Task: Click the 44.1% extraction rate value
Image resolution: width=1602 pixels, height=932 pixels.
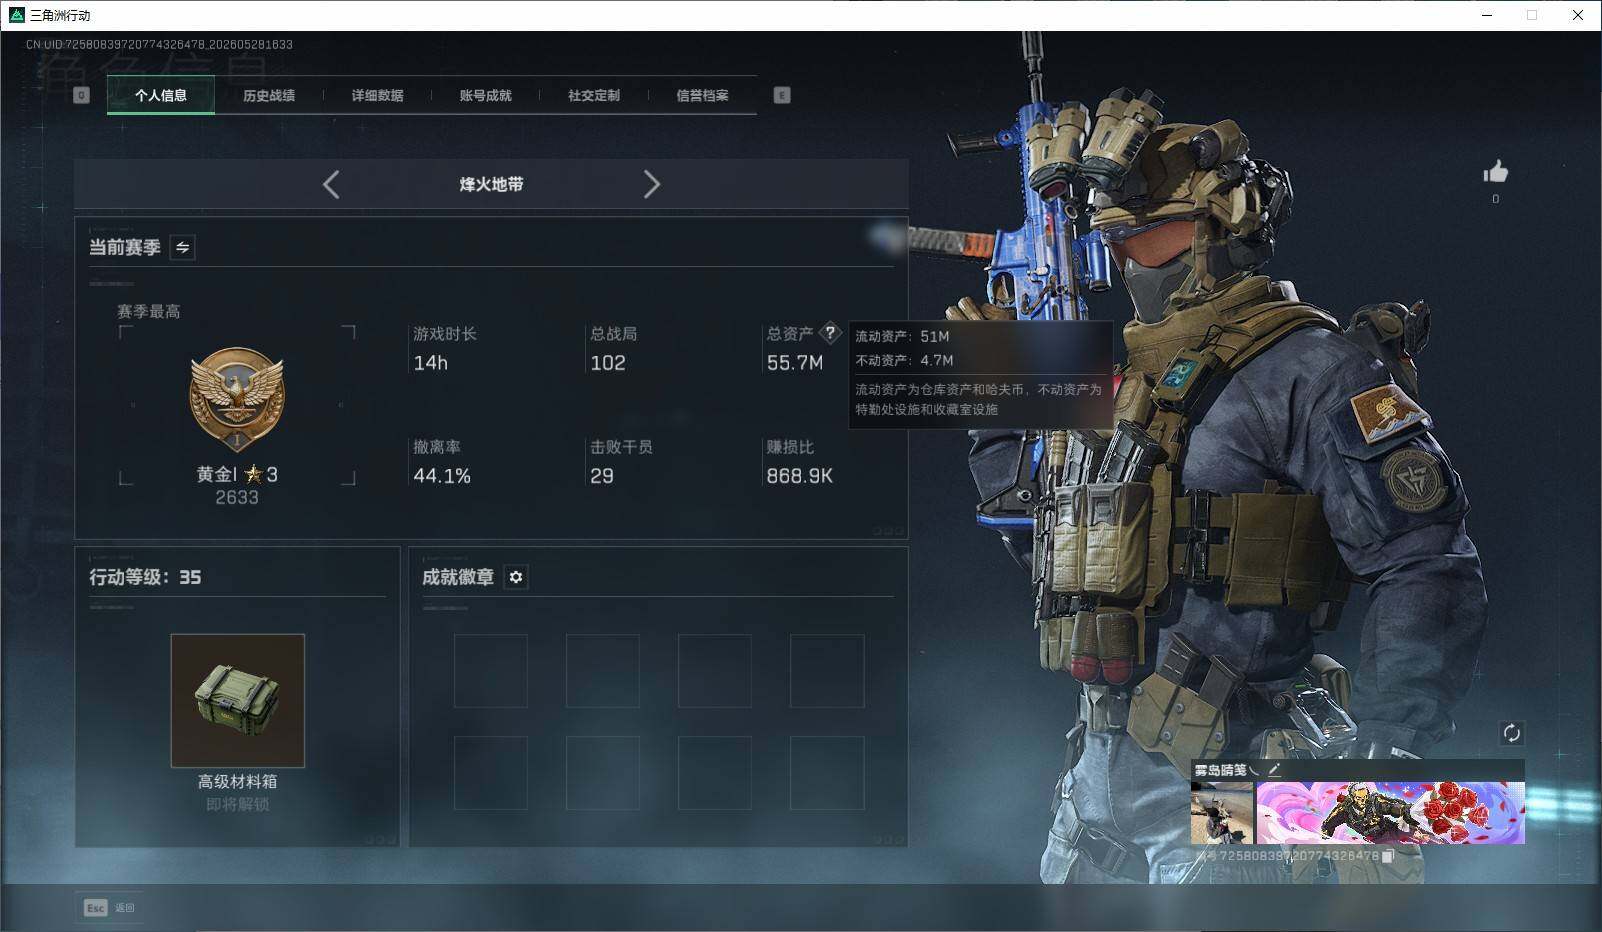Action: click(x=442, y=476)
